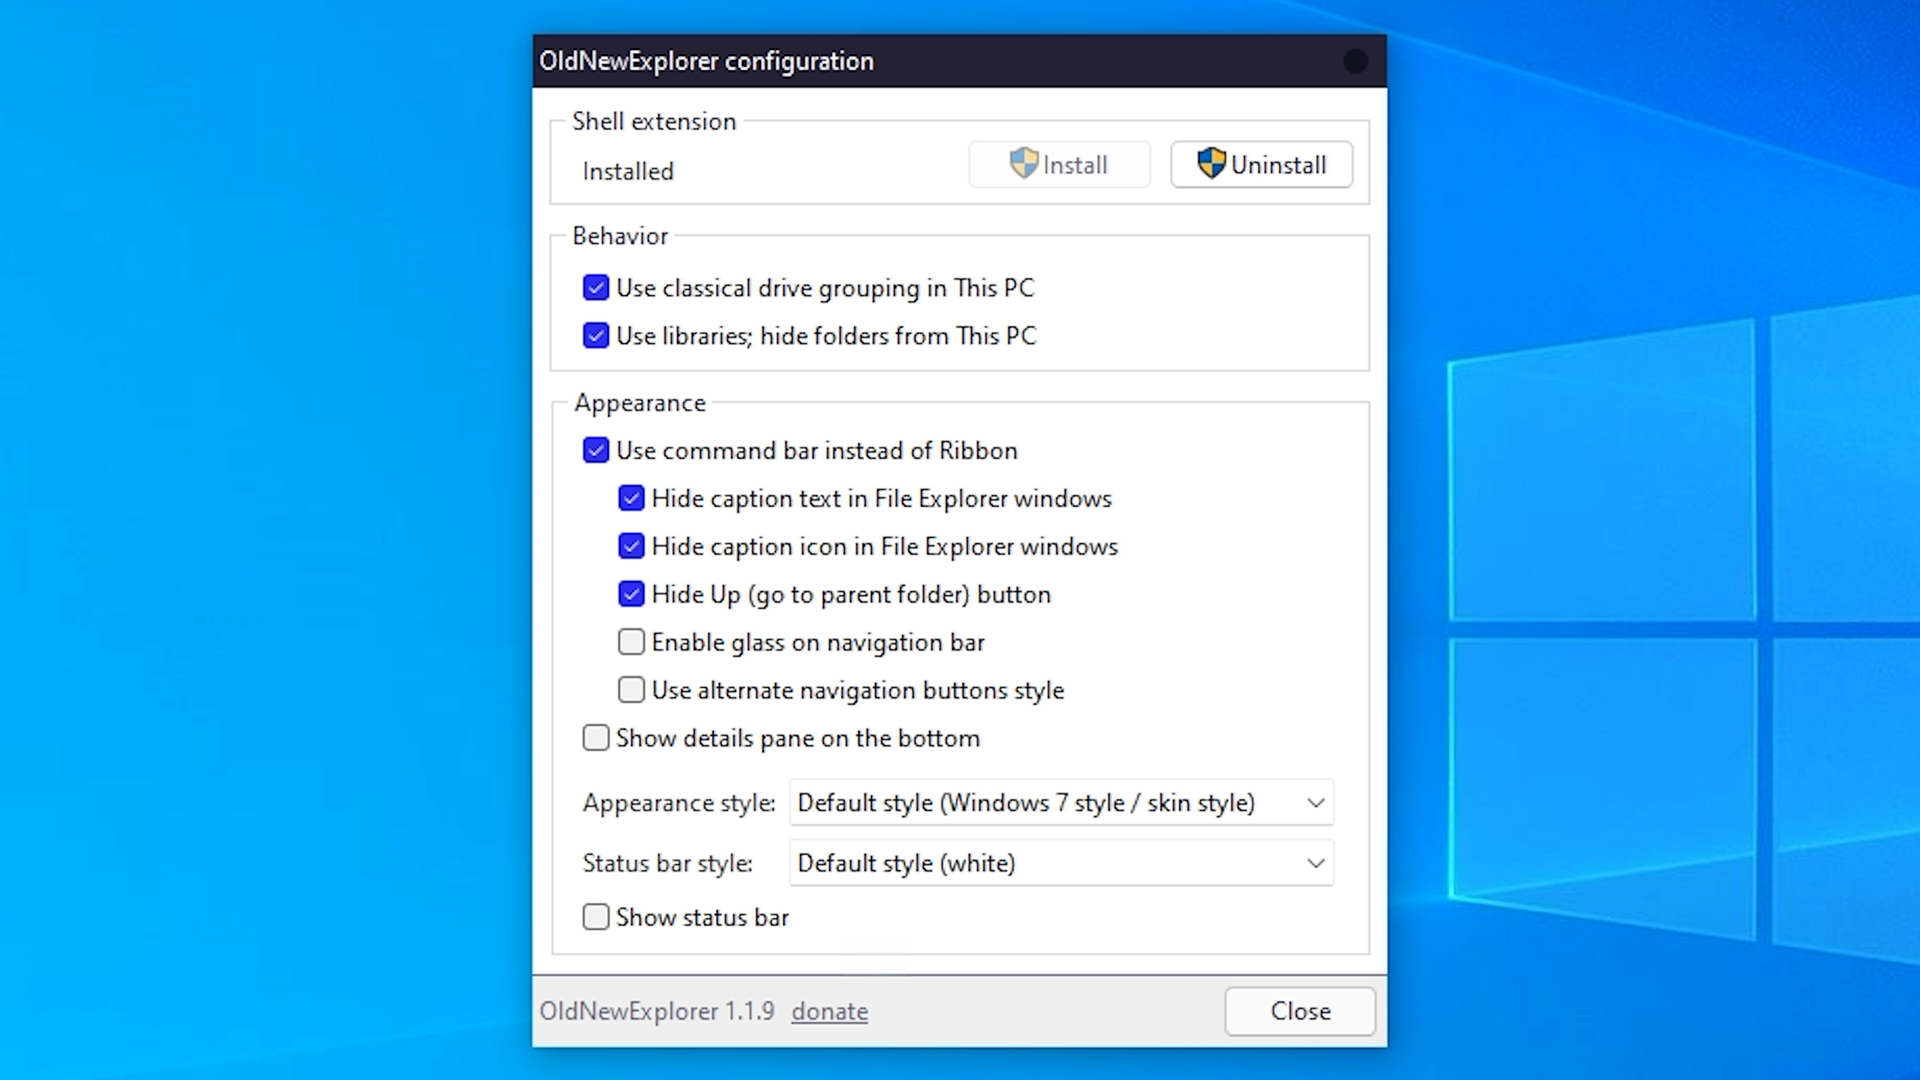Check Show details pane on the bottom
This screenshot has height=1080, width=1920.
[x=596, y=738]
